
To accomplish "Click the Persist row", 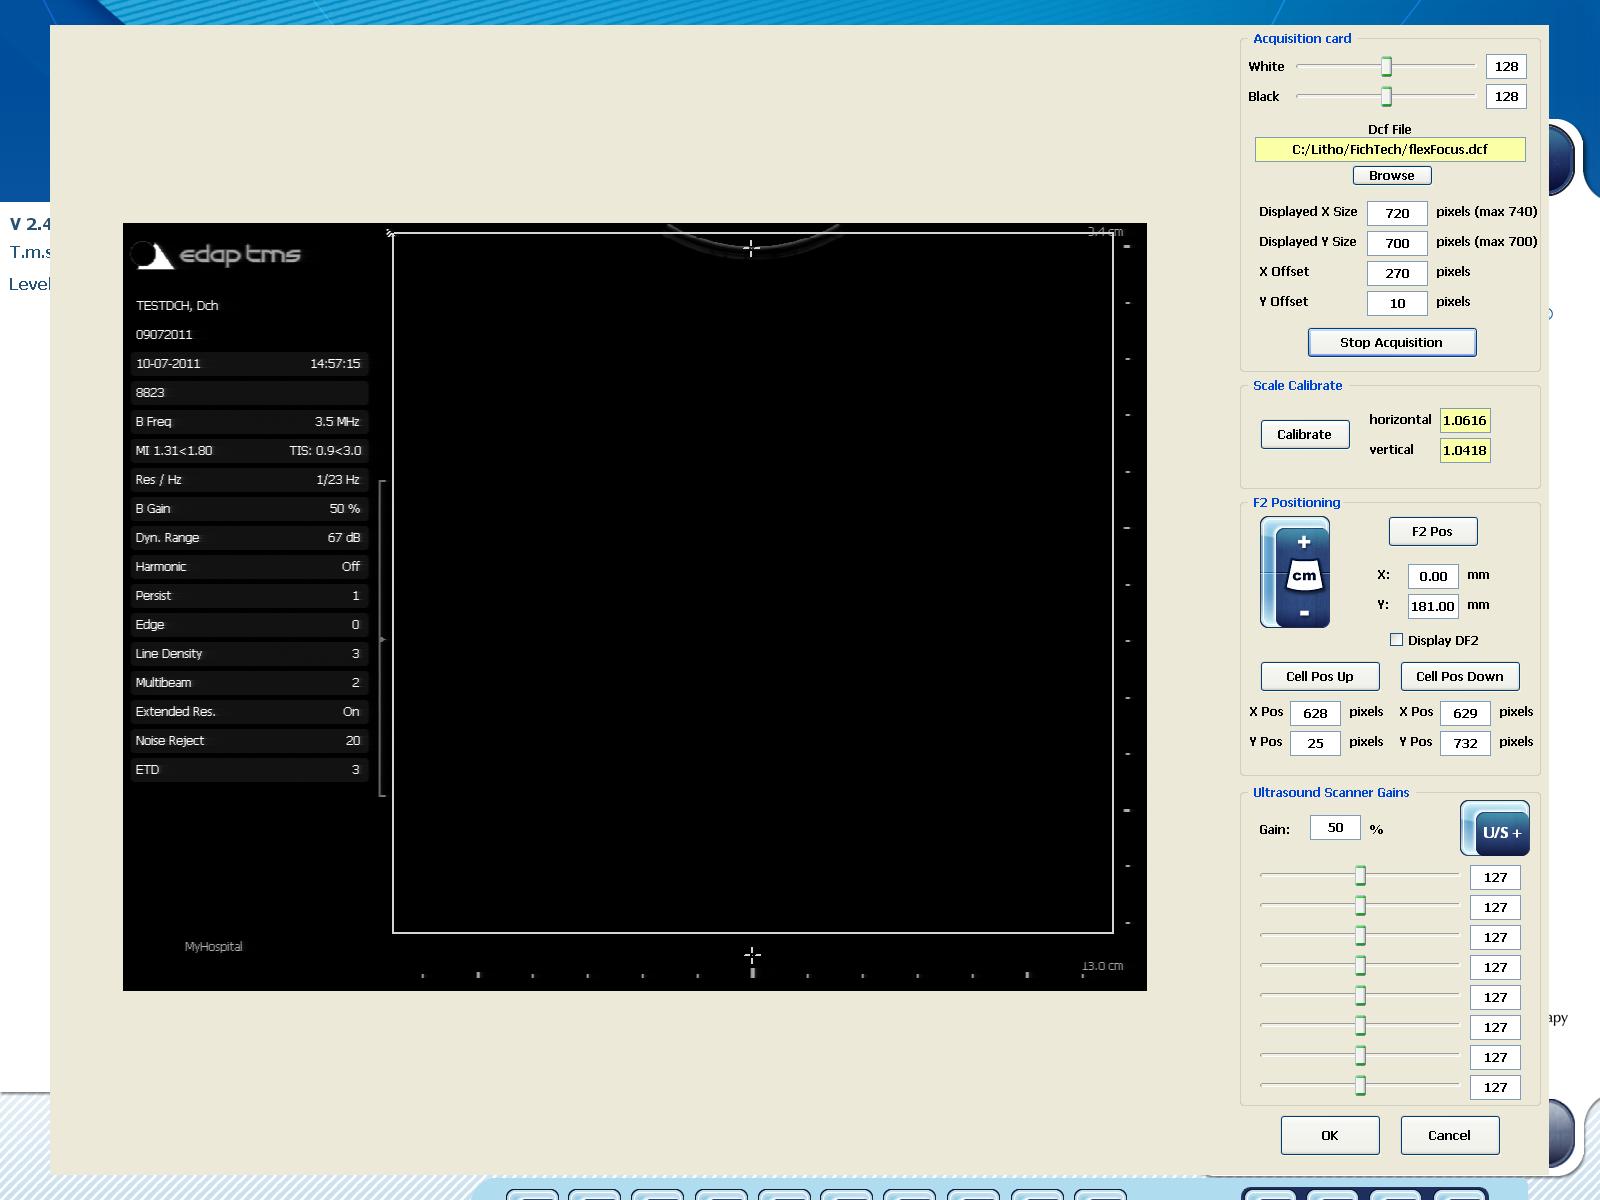I will [x=248, y=595].
